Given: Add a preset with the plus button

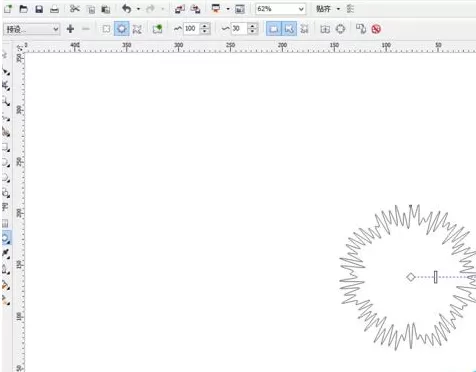Looking at the screenshot, I should click(x=70, y=29).
